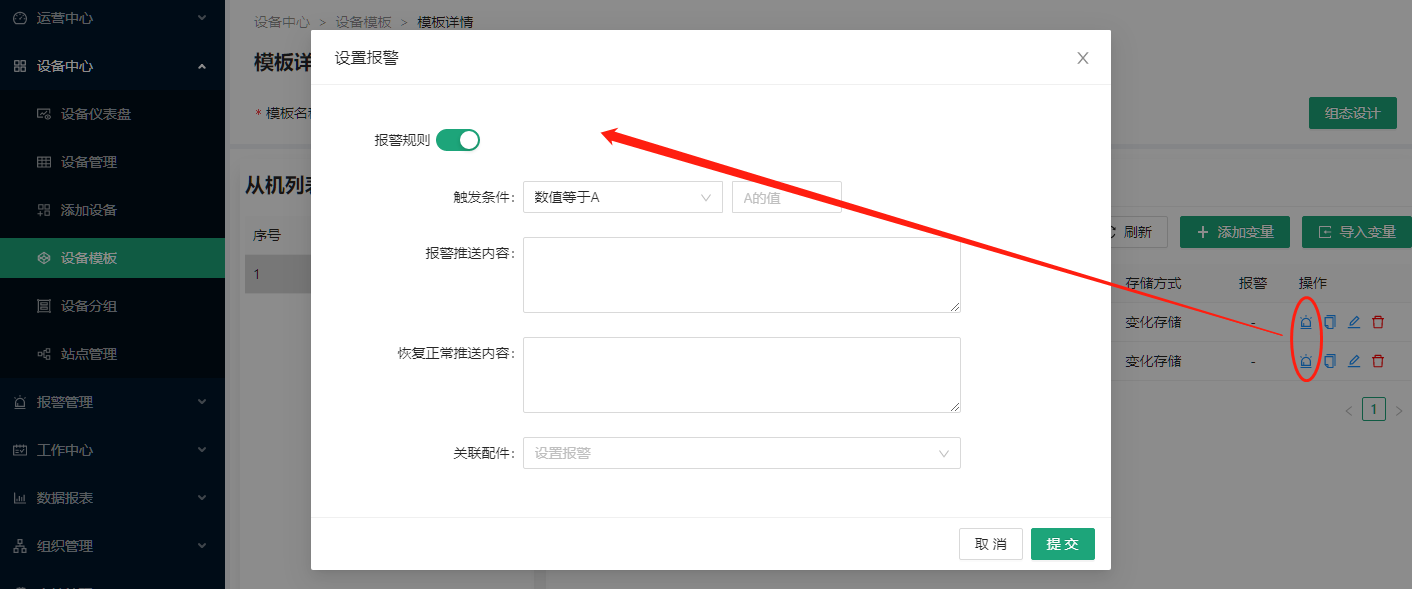This screenshot has width=1412, height=589.
Task: Click the 恢复正常推送内容 text area
Action: click(741, 375)
